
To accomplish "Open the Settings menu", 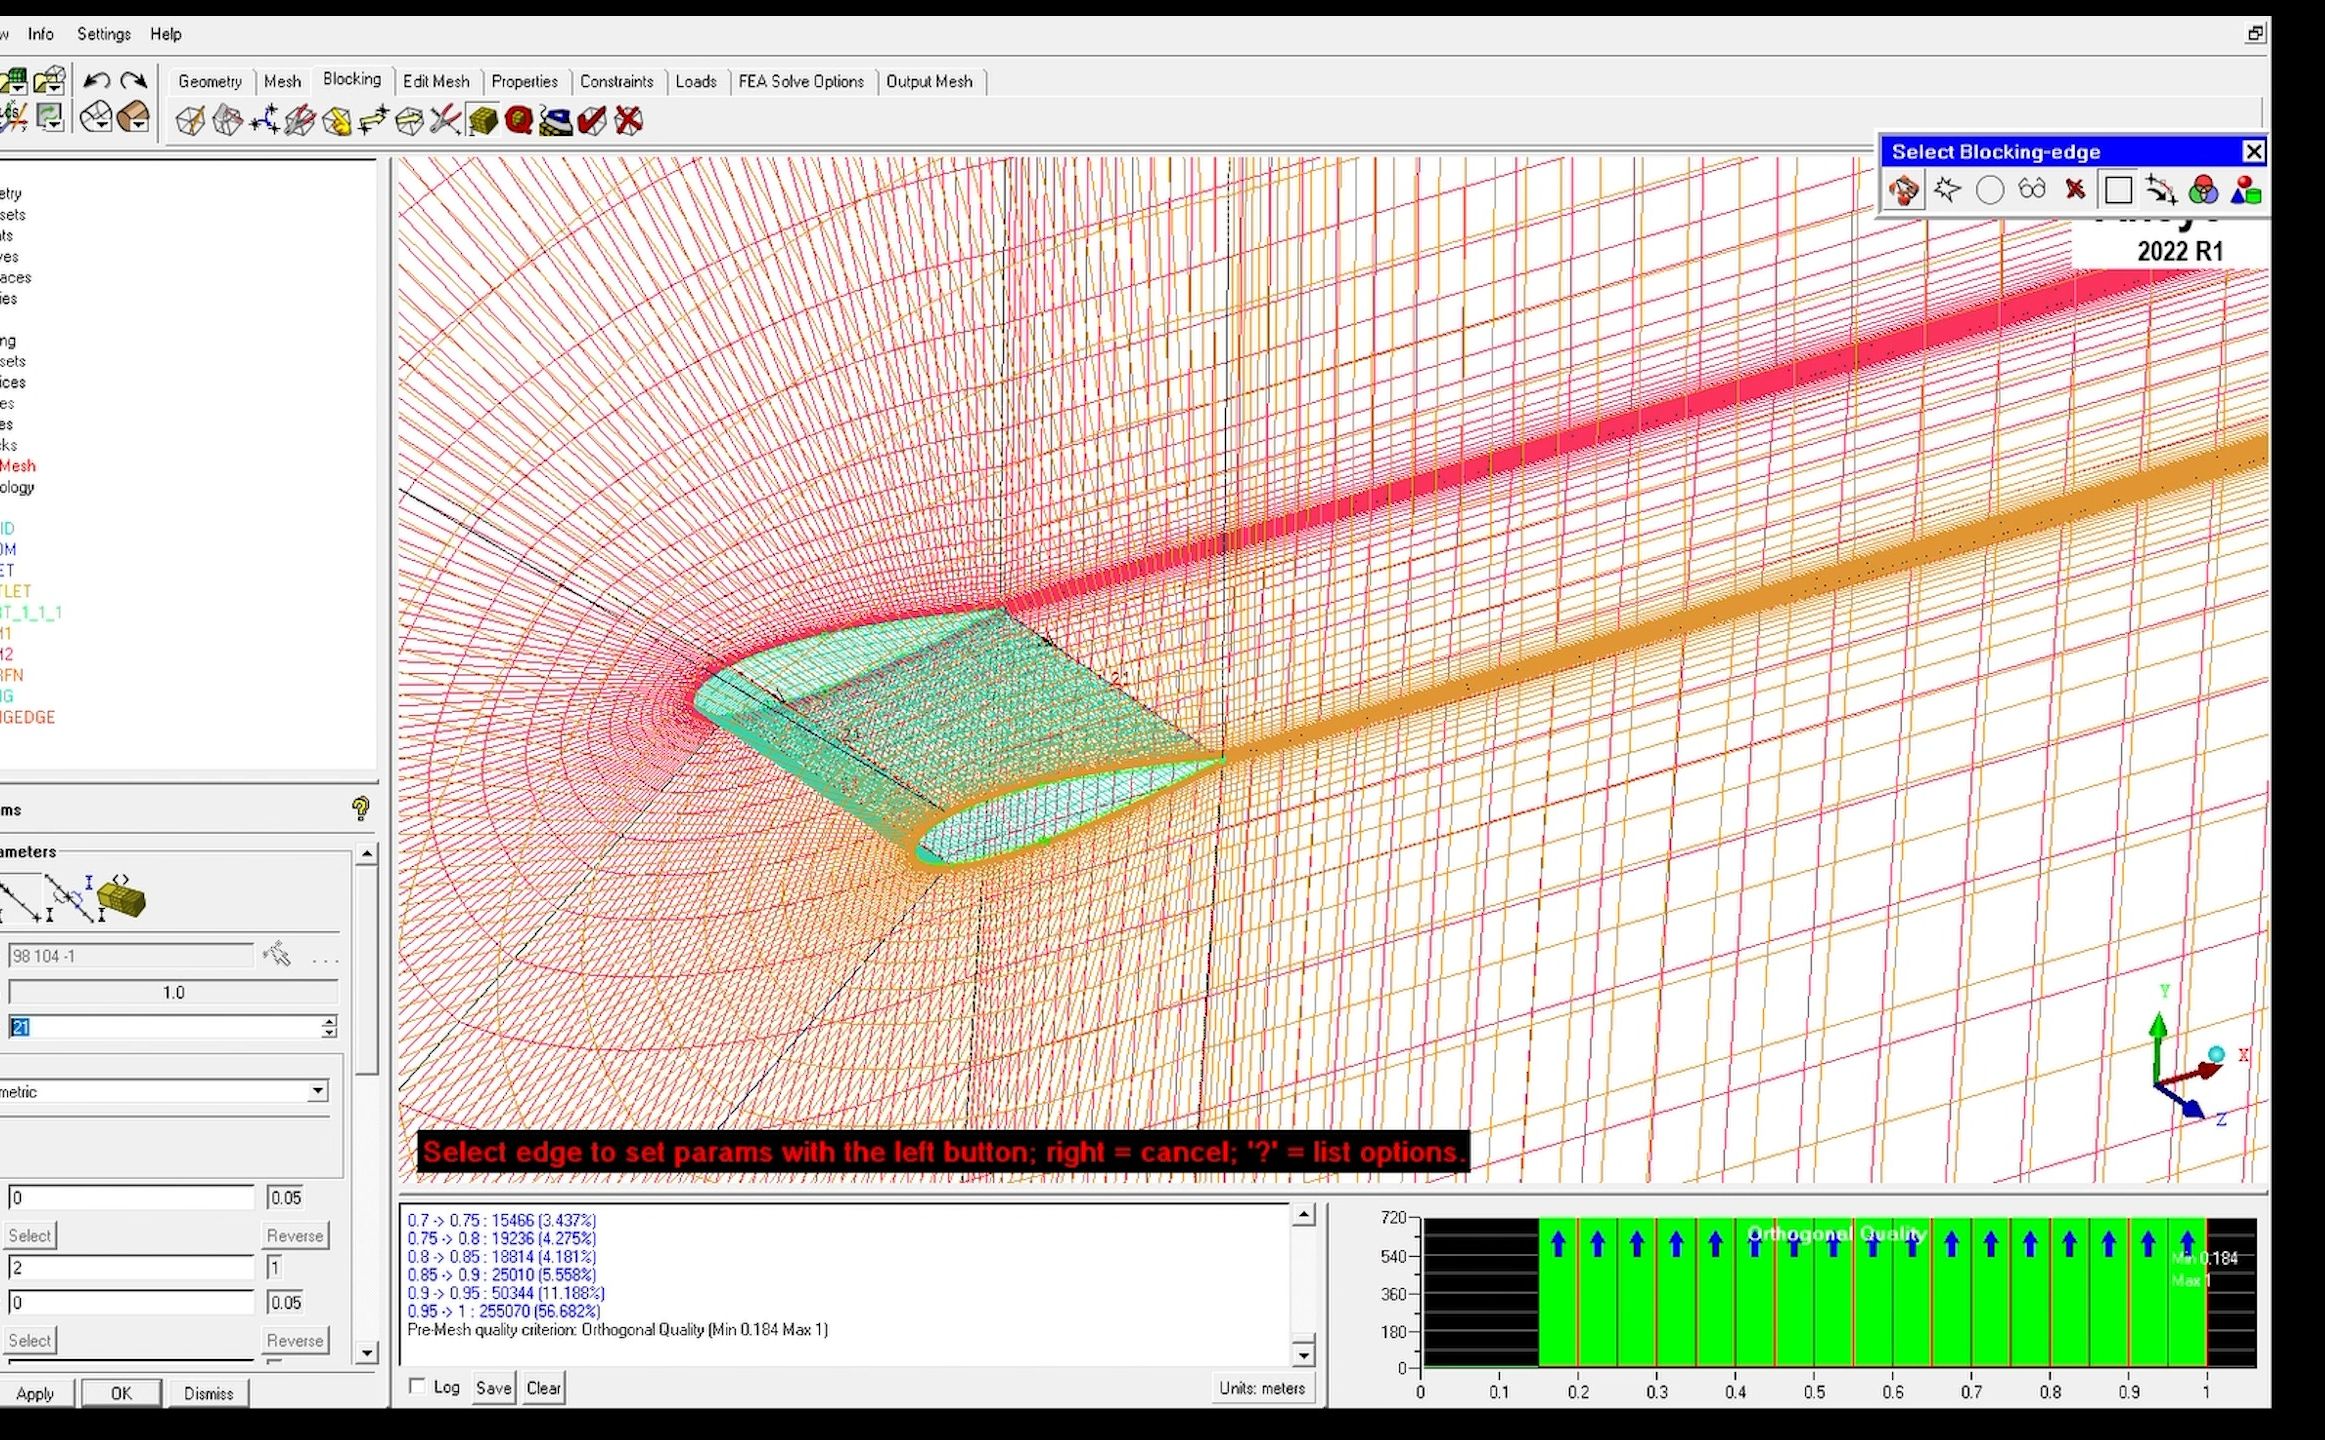I will [104, 34].
